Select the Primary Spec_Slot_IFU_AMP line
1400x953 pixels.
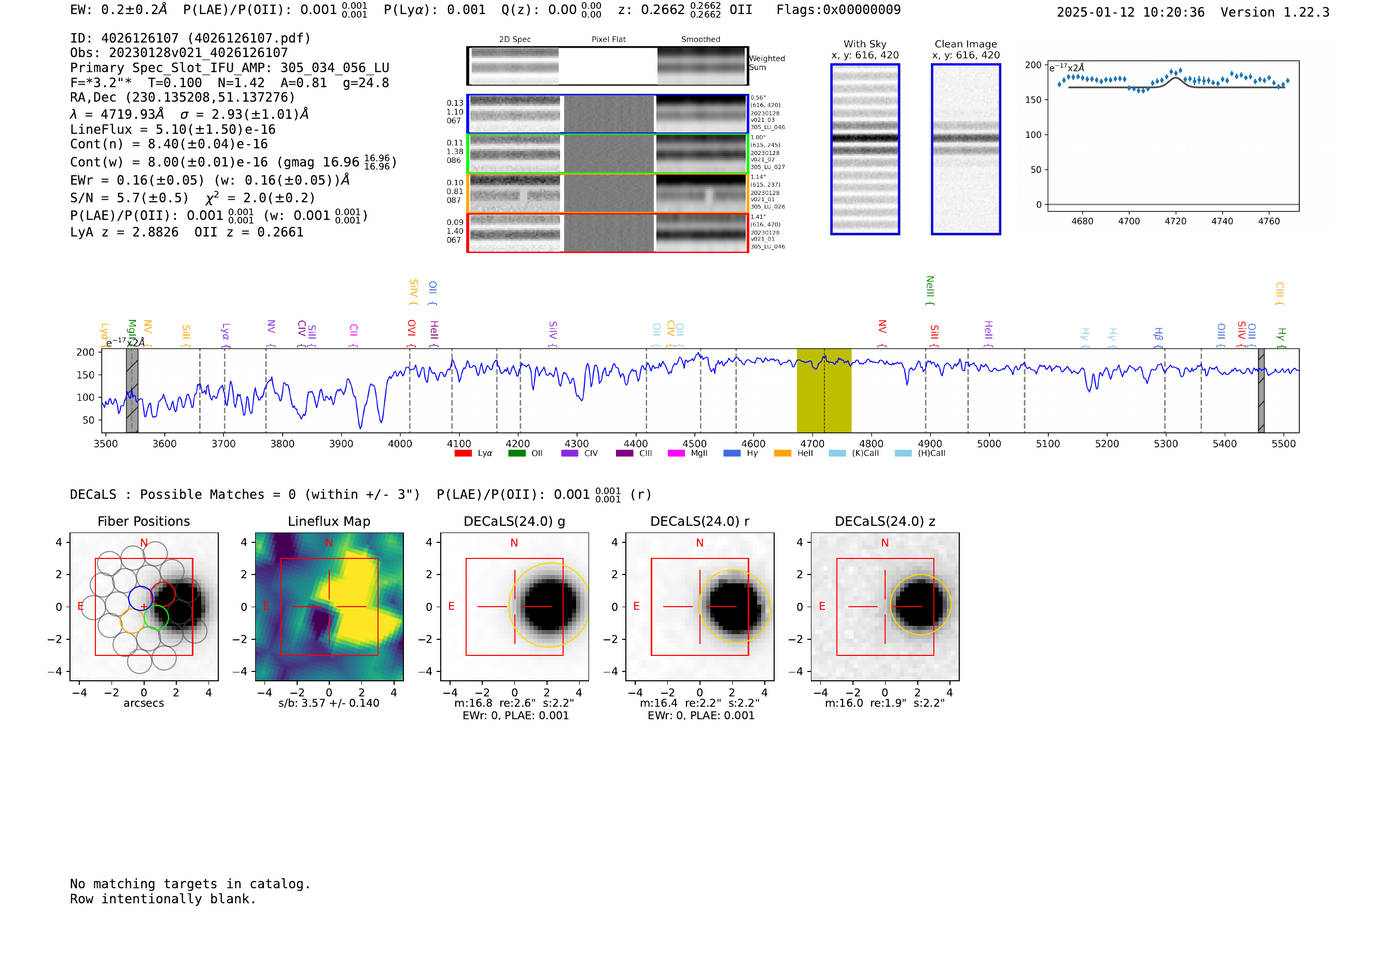click(x=230, y=68)
